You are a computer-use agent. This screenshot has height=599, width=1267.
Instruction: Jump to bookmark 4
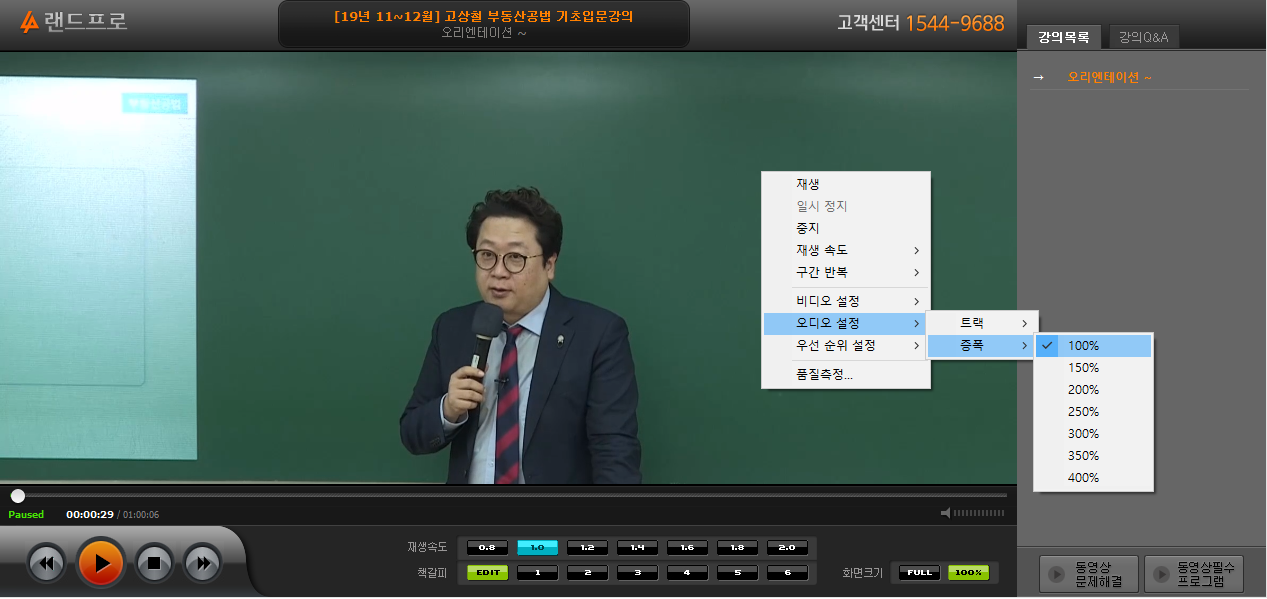687,573
